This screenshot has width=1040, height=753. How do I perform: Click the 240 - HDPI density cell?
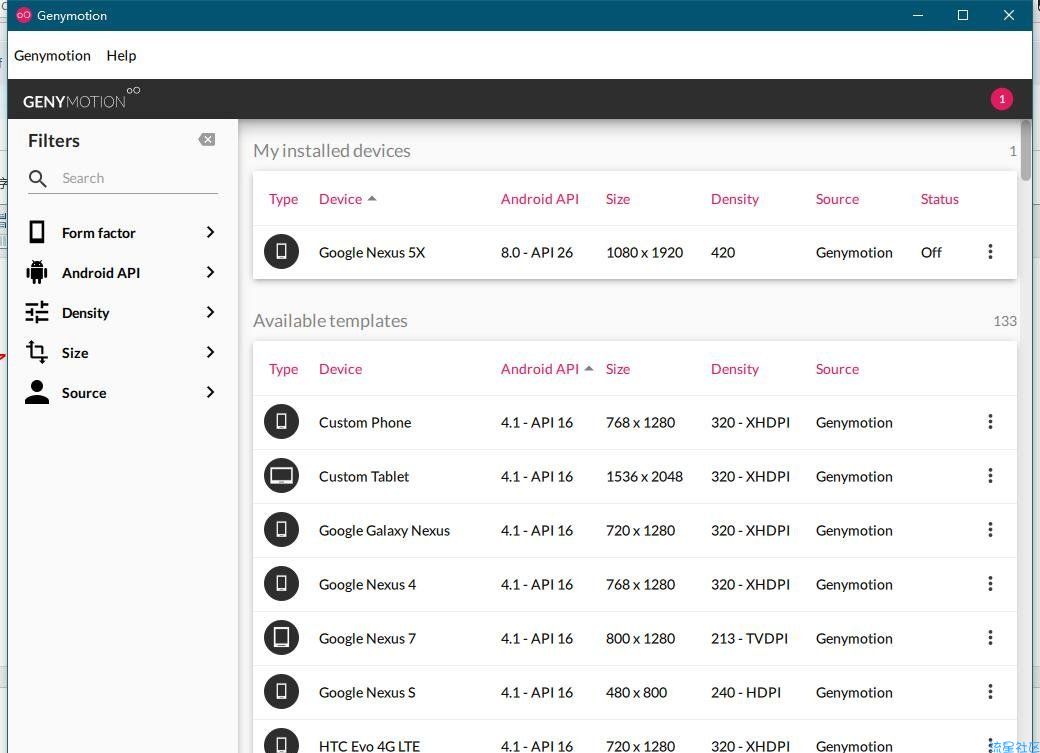(746, 692)
